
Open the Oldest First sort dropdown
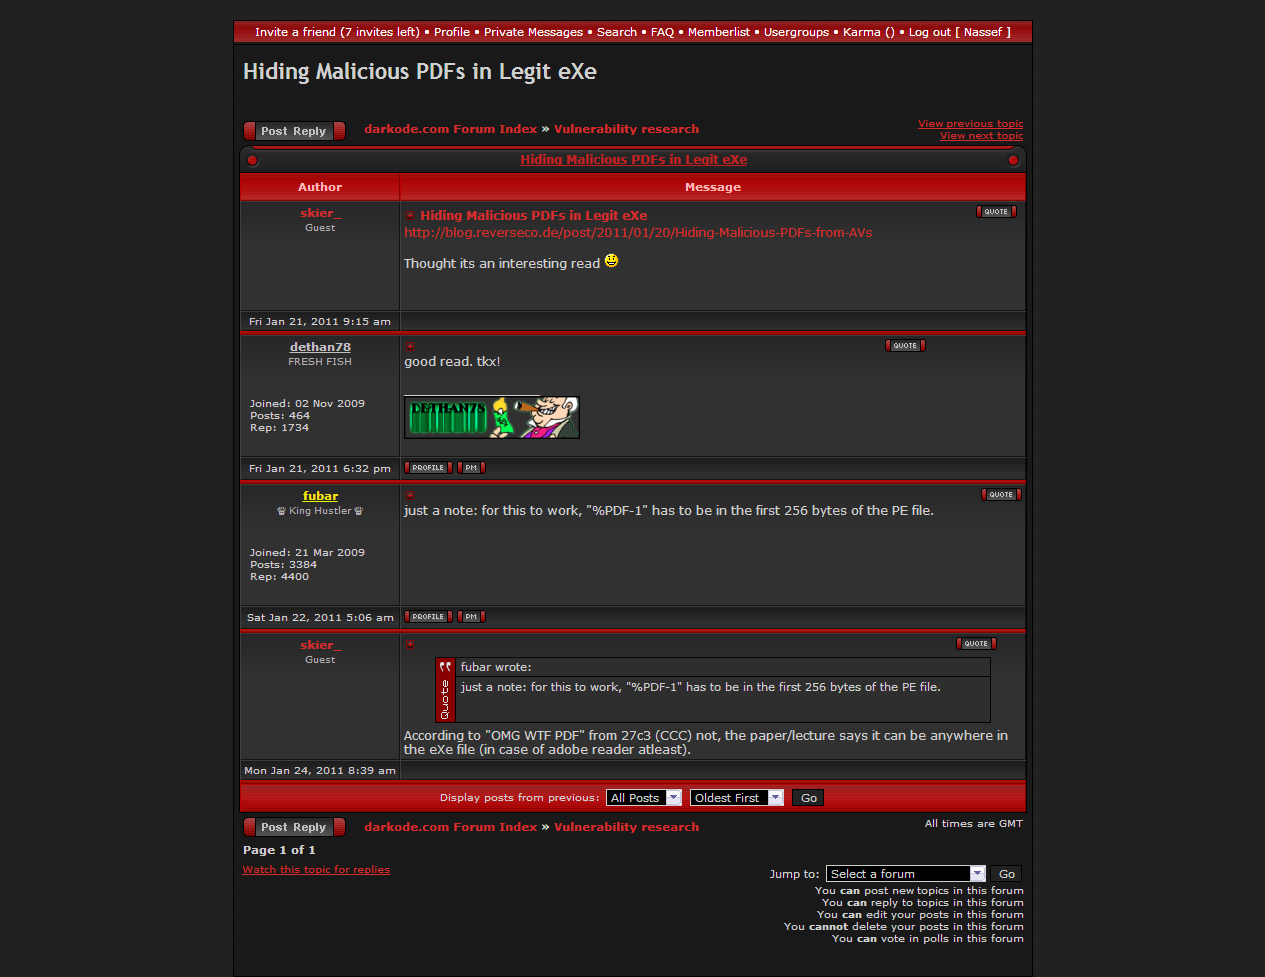point(736,798)
